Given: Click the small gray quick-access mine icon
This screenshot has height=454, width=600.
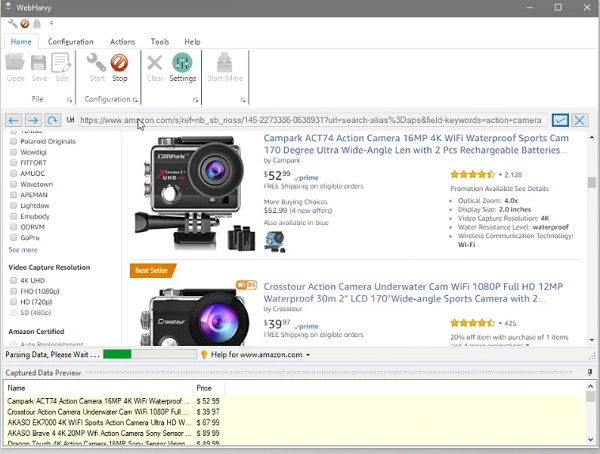Looking at the screenshot, I should (37, 24).
